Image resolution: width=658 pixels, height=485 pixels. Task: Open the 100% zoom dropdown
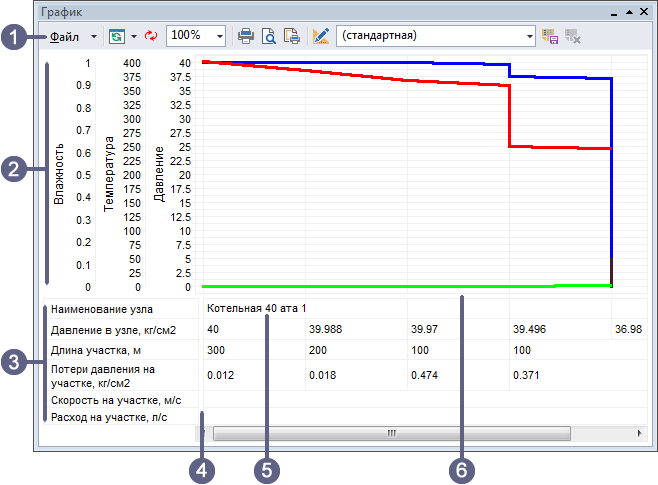pyautogui.click(x=219, y=36)
